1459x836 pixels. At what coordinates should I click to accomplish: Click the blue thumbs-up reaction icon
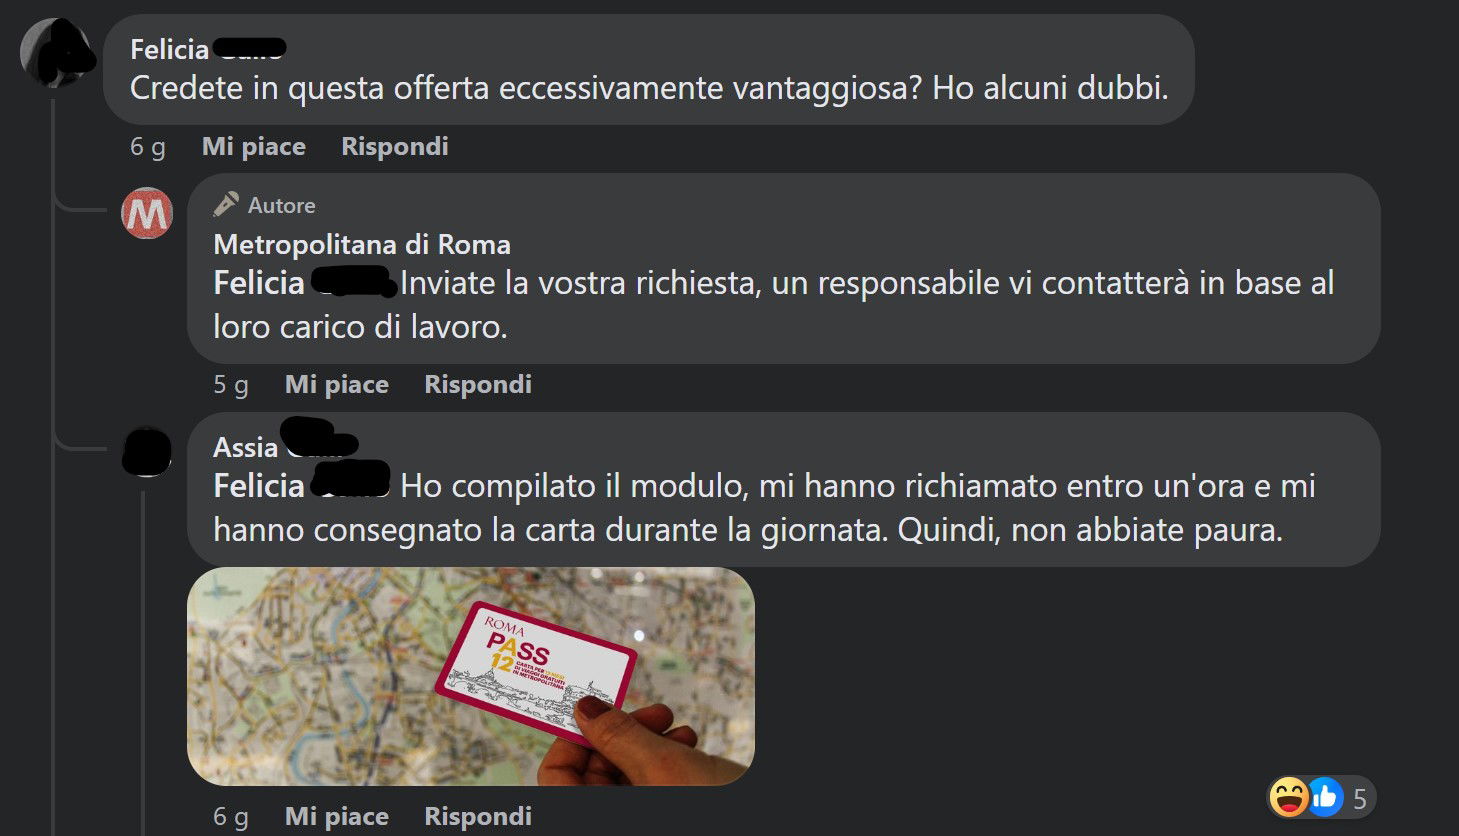pos(1324,797)
